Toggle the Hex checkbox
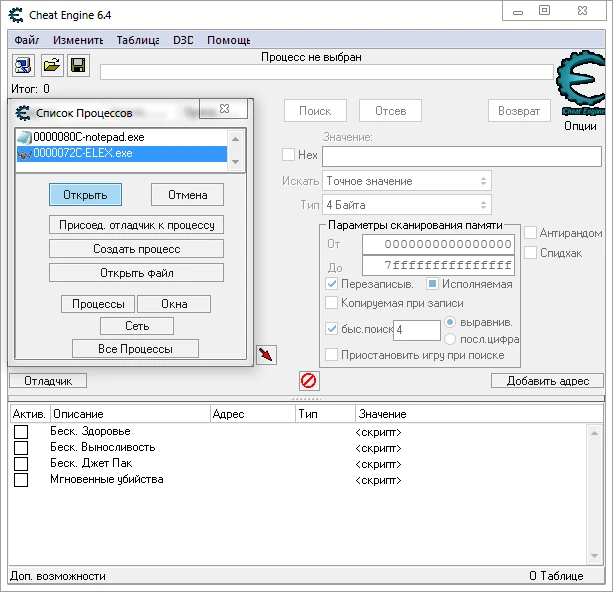Viewport: 613px width, 592px height. pos(289,154)
